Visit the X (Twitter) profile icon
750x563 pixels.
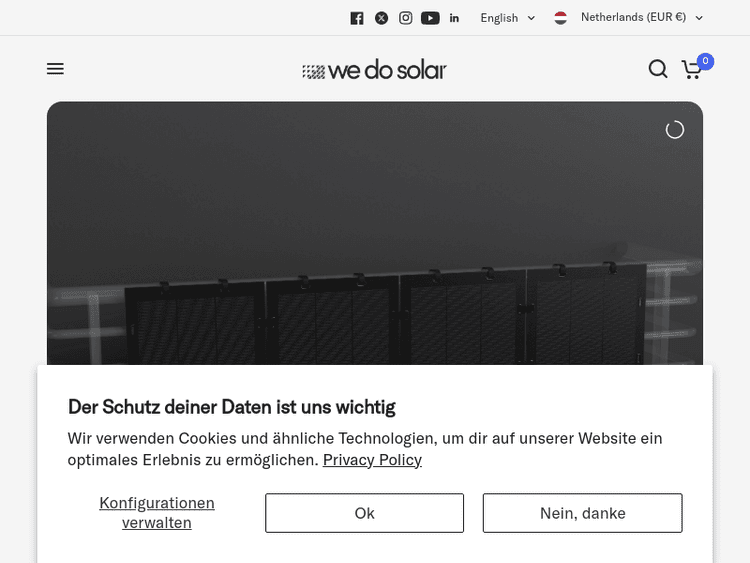[x=381, y=18]
